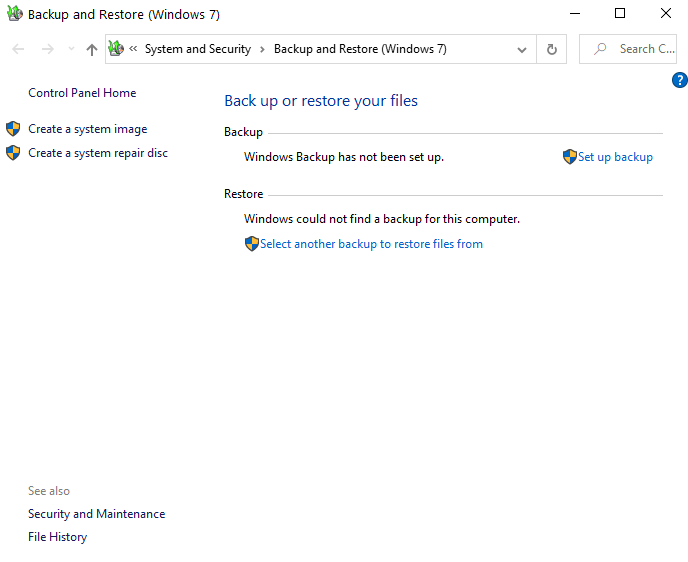Click the Forward navigation arrow
The image size is (688, 562).
[x=47, y=49]
